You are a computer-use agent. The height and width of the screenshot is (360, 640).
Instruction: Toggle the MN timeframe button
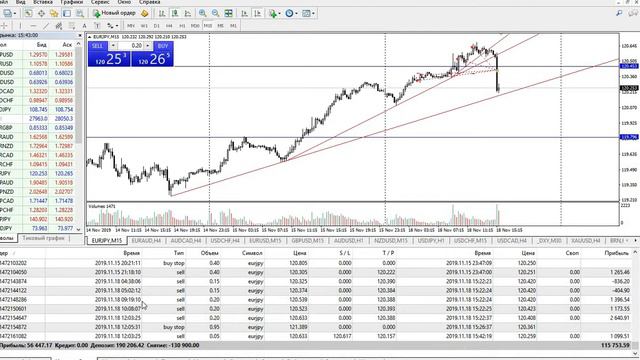131,26
